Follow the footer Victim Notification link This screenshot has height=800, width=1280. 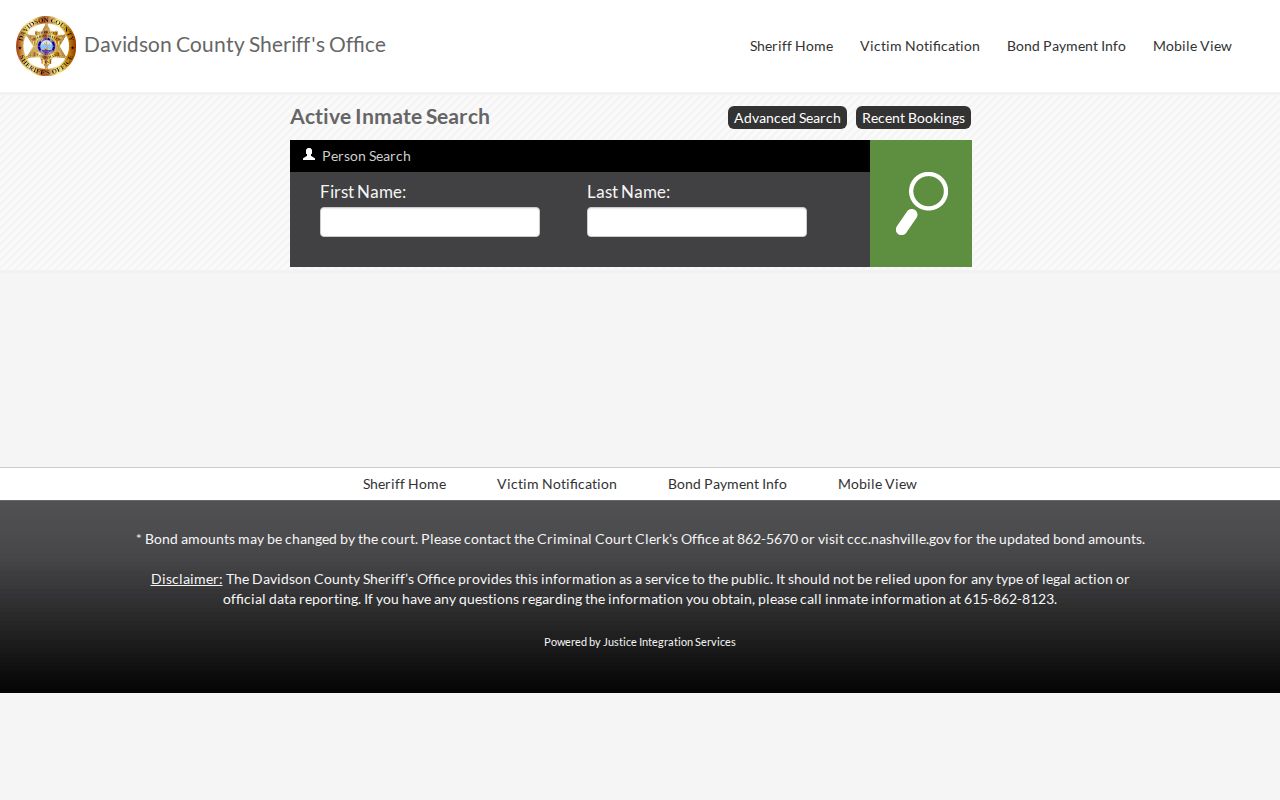[557, 484]
